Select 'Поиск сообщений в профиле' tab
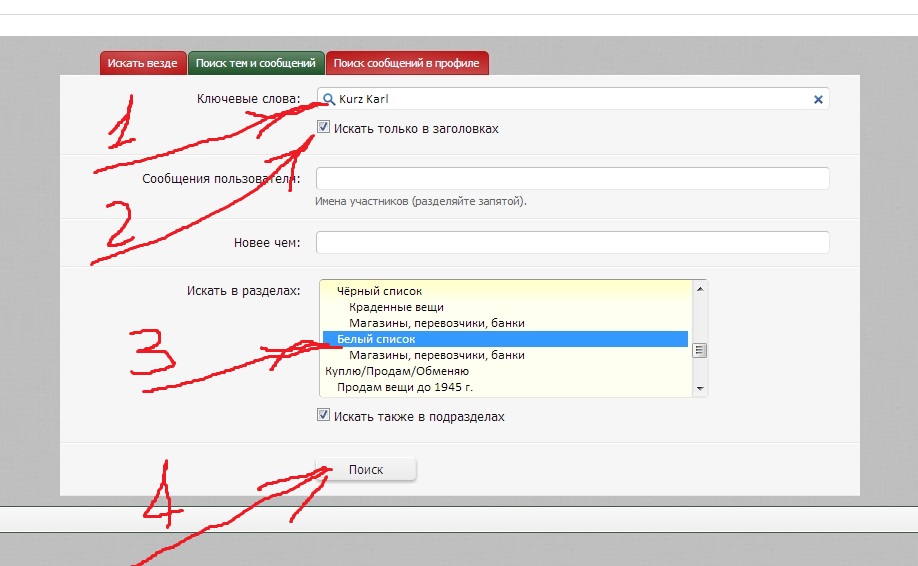Viewport: 918px width, 566px height. [406, 63]
